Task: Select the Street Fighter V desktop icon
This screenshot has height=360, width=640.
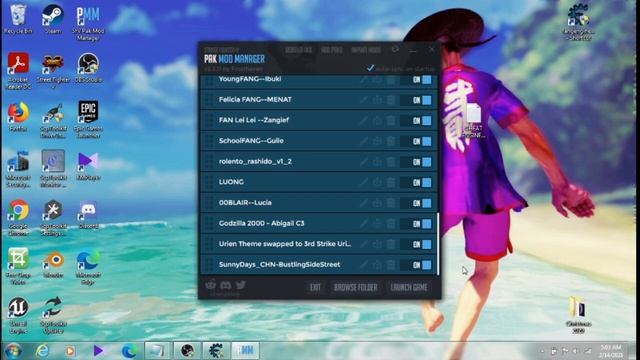Action: point(53,71)
